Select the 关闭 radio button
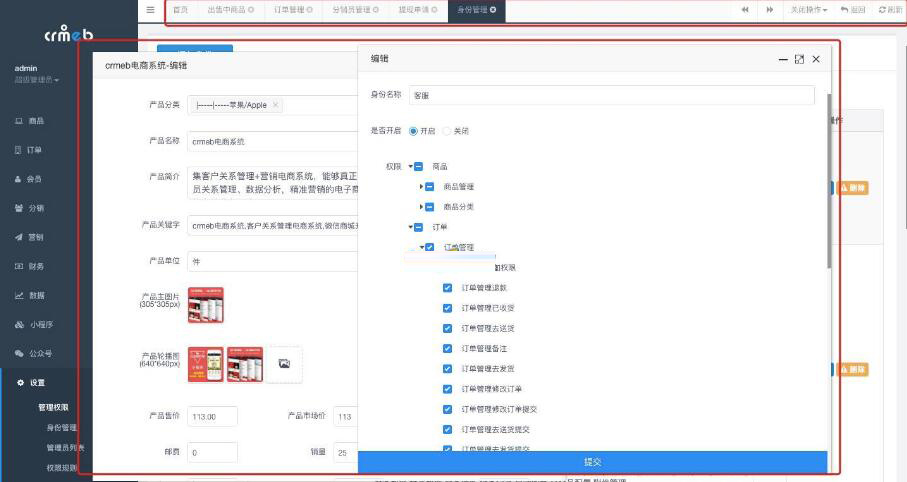The image size is (907, 482). point(447,131)
